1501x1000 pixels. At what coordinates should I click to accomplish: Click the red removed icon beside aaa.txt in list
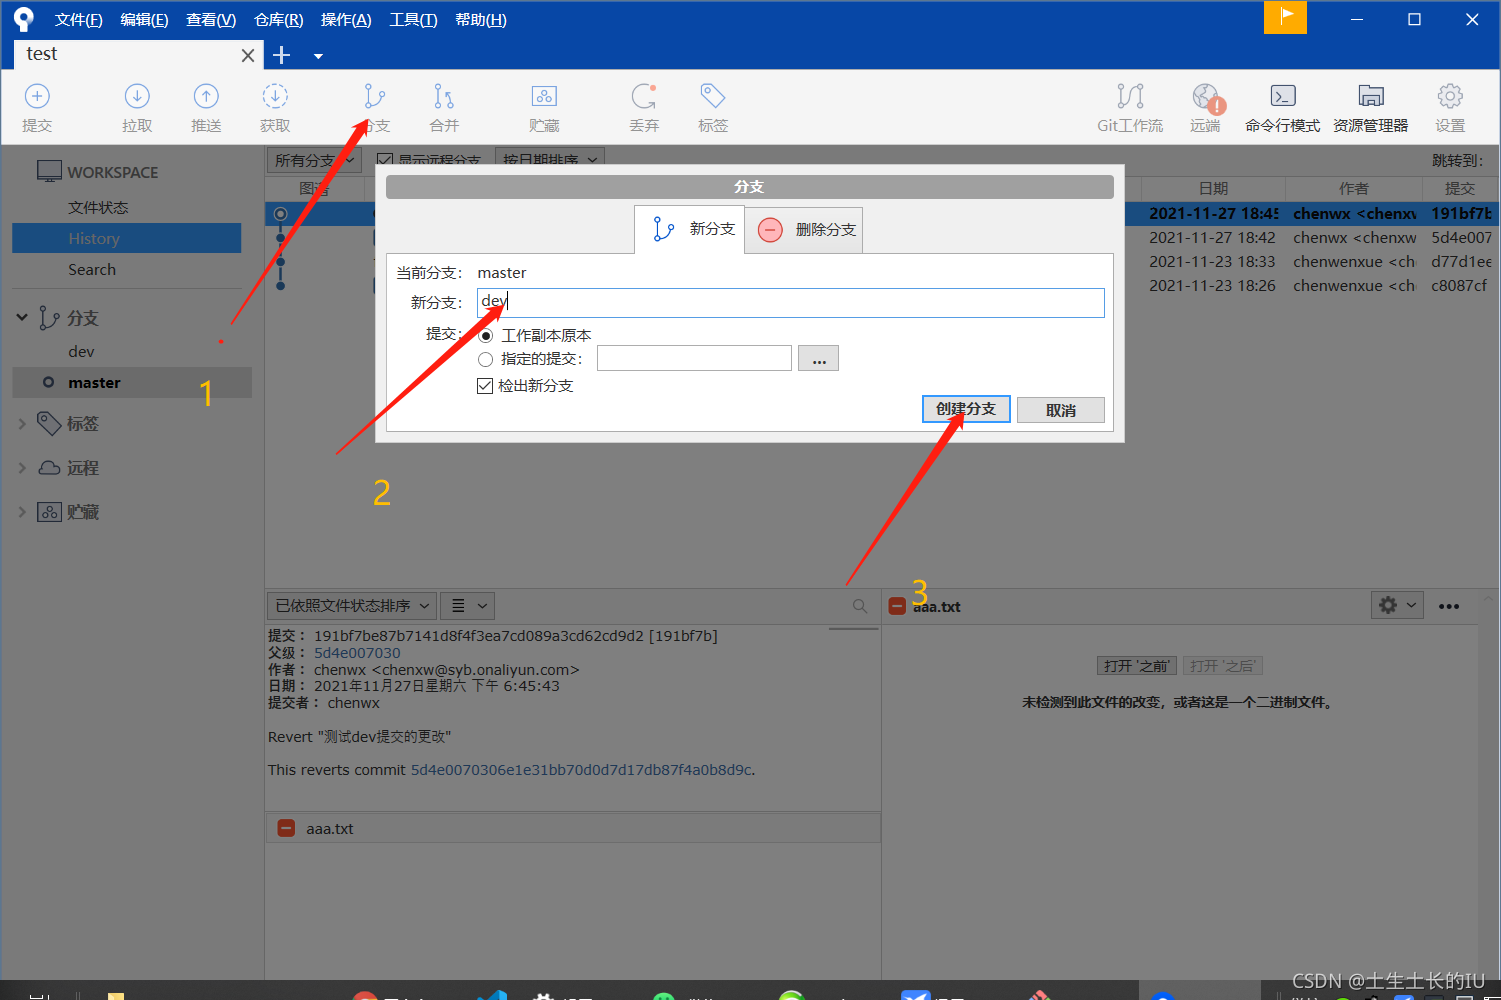(x=286, y=828)
